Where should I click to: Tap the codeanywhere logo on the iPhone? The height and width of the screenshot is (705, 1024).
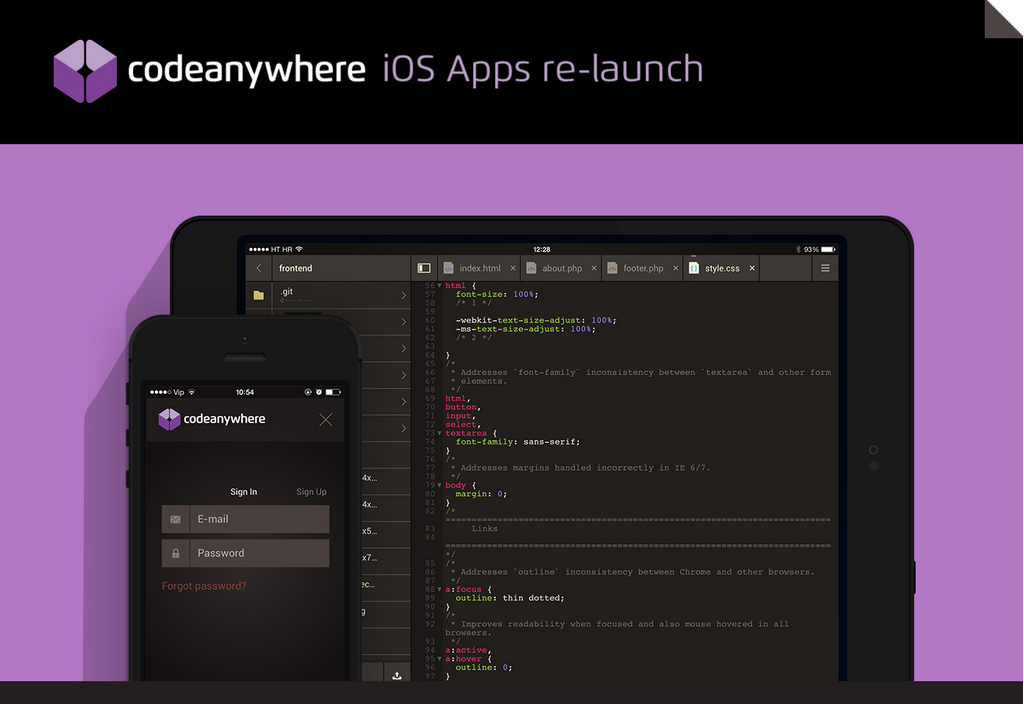click(212, 419)
